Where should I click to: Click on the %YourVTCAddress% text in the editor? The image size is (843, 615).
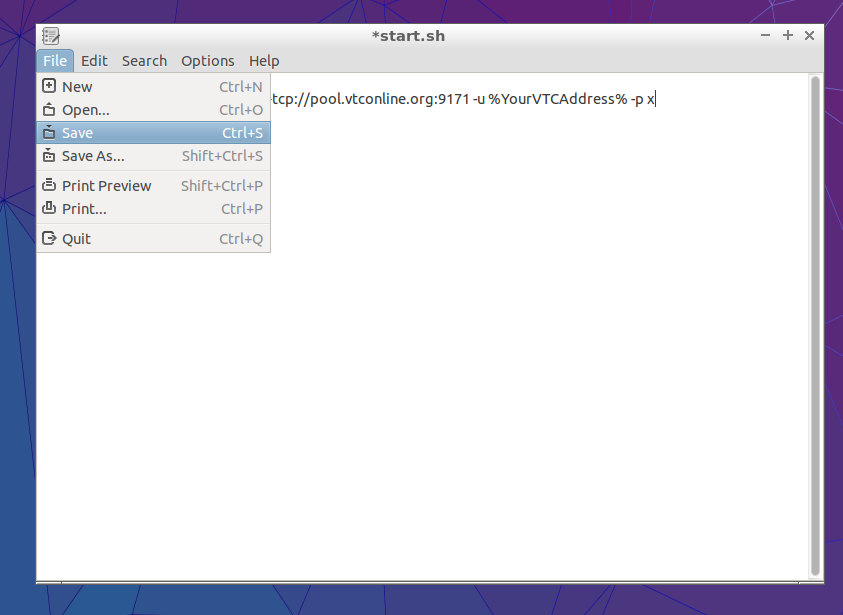(557, 99)
